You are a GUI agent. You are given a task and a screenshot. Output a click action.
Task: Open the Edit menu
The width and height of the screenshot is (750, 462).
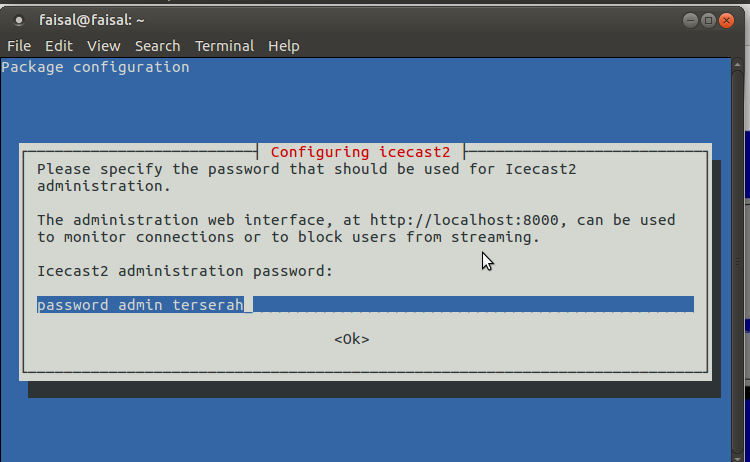[x=58, y=46]
